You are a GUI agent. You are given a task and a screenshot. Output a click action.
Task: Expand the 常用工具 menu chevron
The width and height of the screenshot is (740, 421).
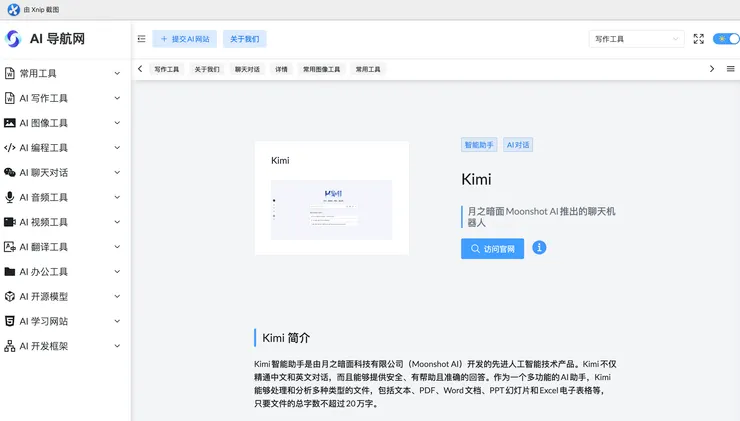(117, 73)
